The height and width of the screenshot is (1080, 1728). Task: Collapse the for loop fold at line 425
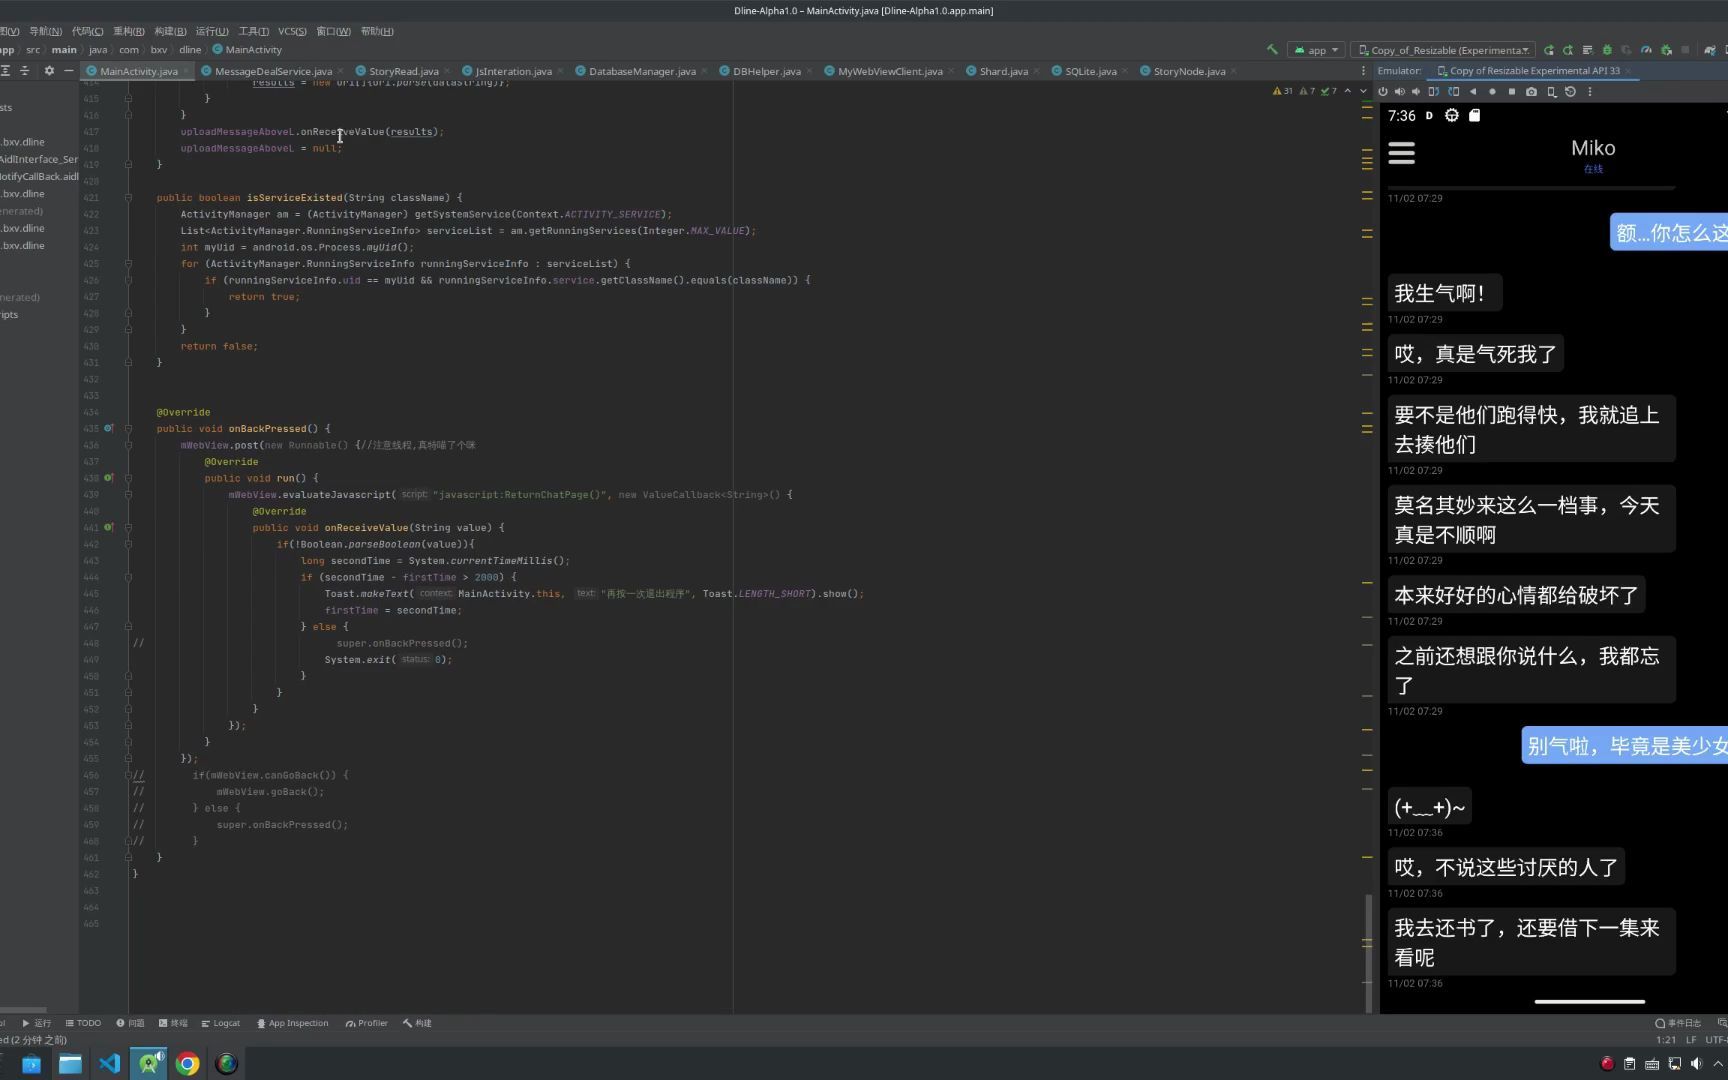tap(128, 264)
